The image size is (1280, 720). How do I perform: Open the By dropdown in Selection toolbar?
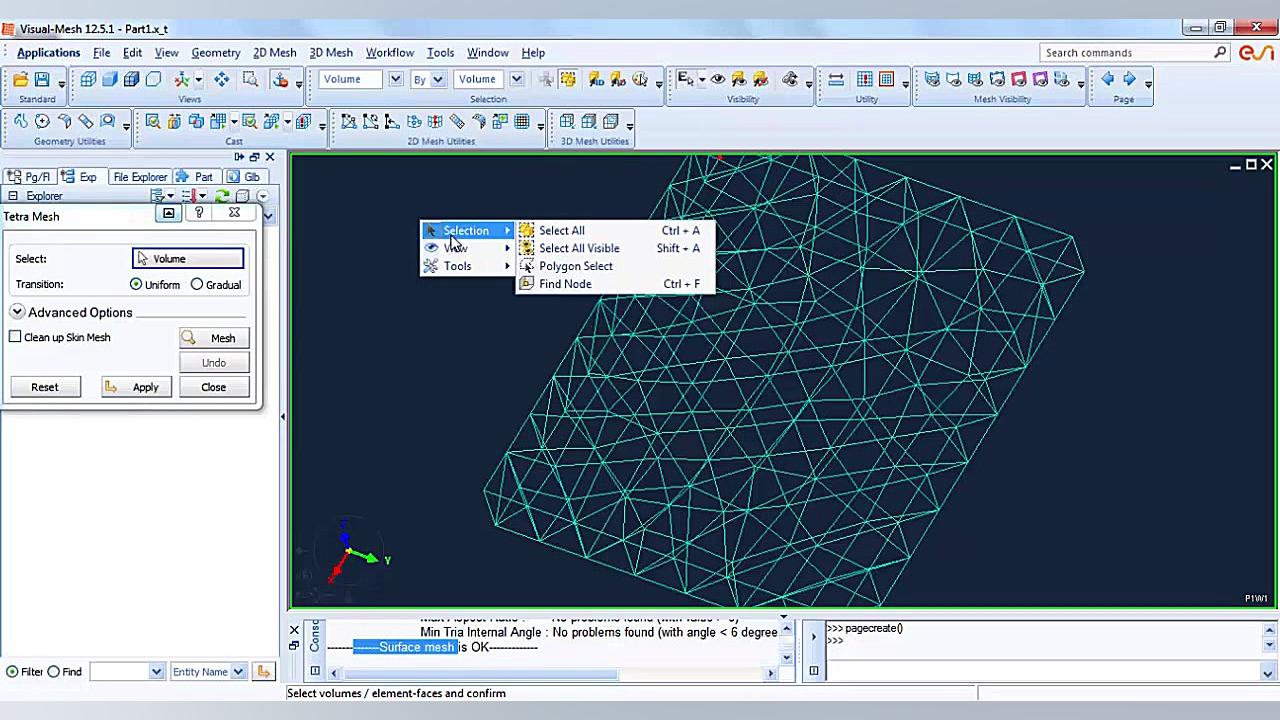[437, 79]
